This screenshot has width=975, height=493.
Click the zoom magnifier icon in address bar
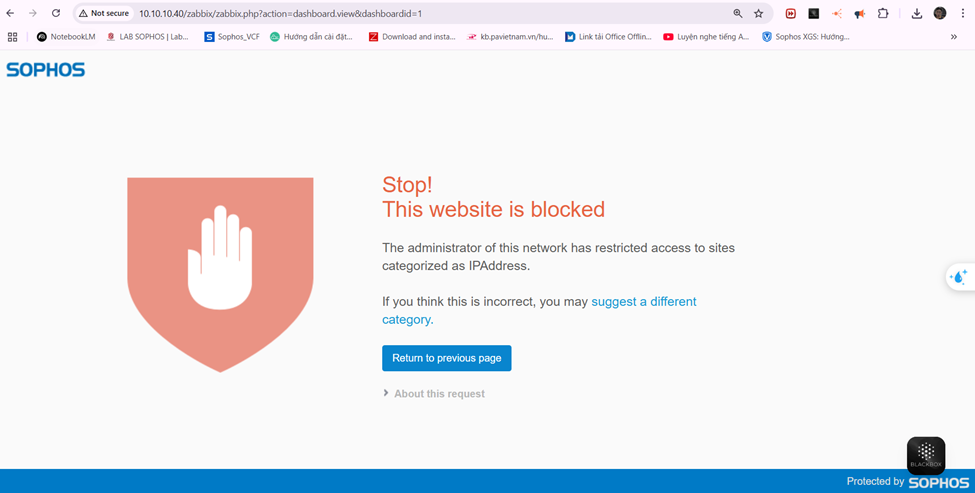pos(738,14)
